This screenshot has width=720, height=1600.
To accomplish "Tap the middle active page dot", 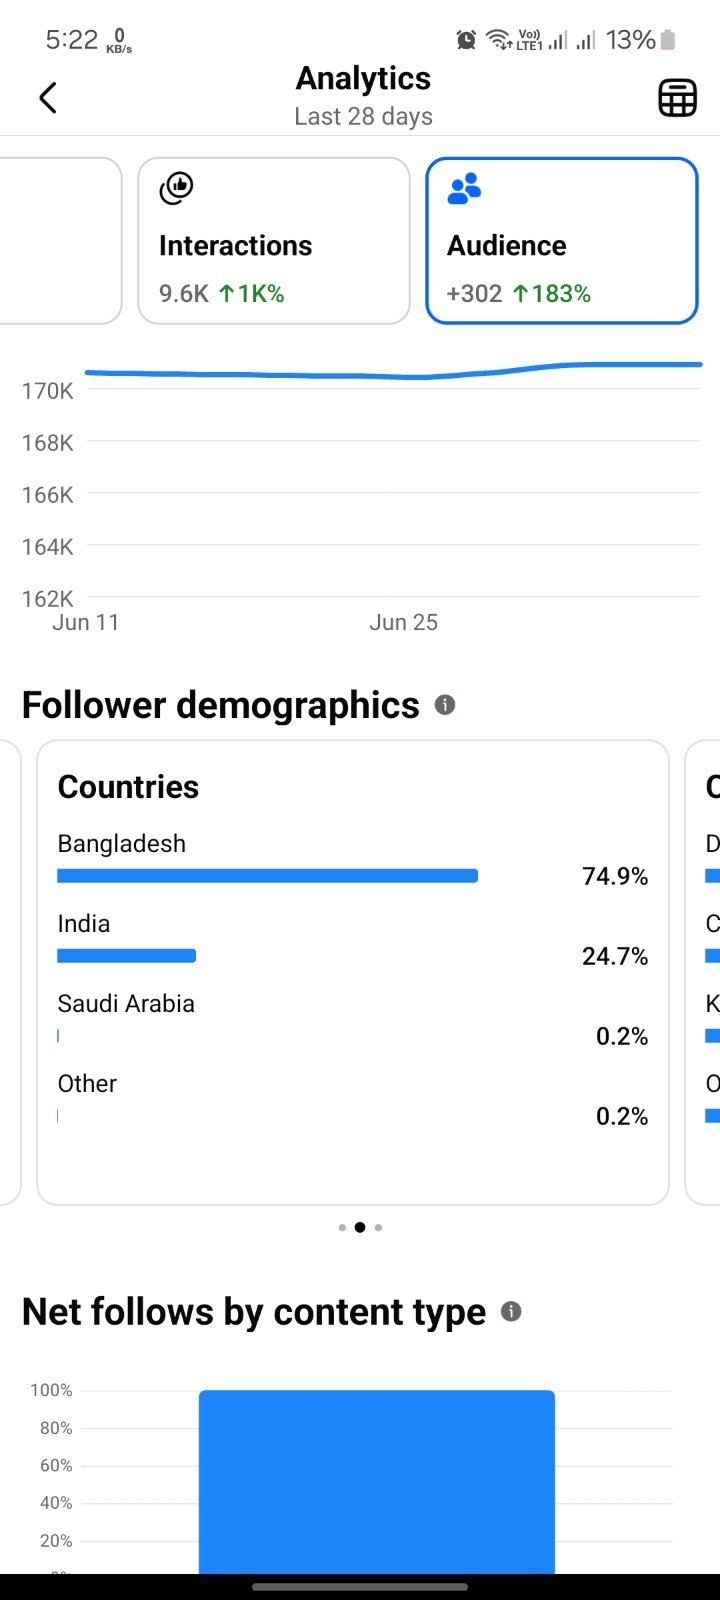I will pyautogui.click(x=360, y=1227).
